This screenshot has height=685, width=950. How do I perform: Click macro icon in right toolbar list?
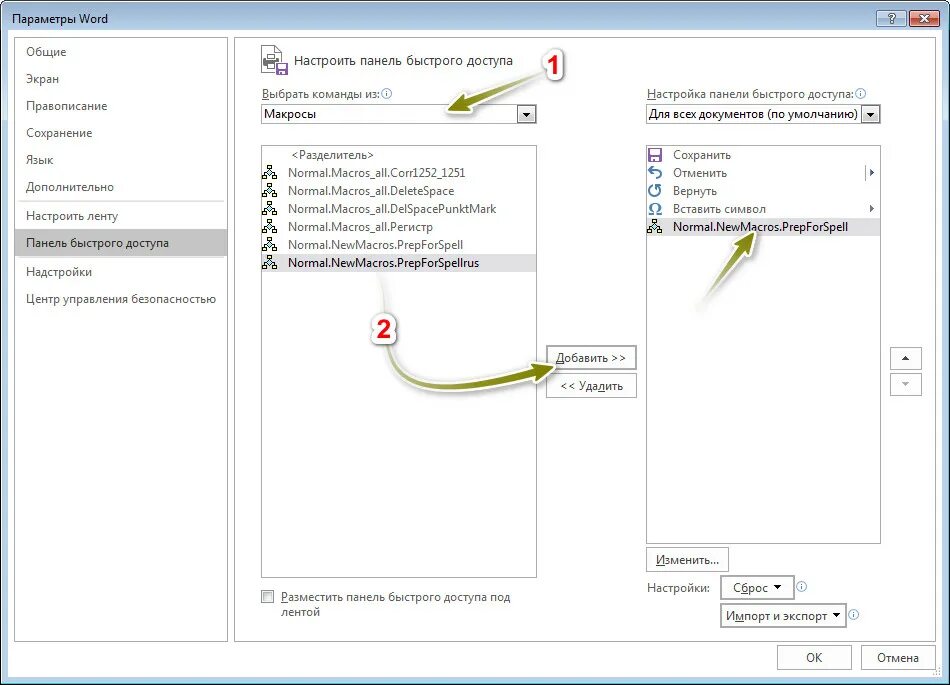point(655,227)
